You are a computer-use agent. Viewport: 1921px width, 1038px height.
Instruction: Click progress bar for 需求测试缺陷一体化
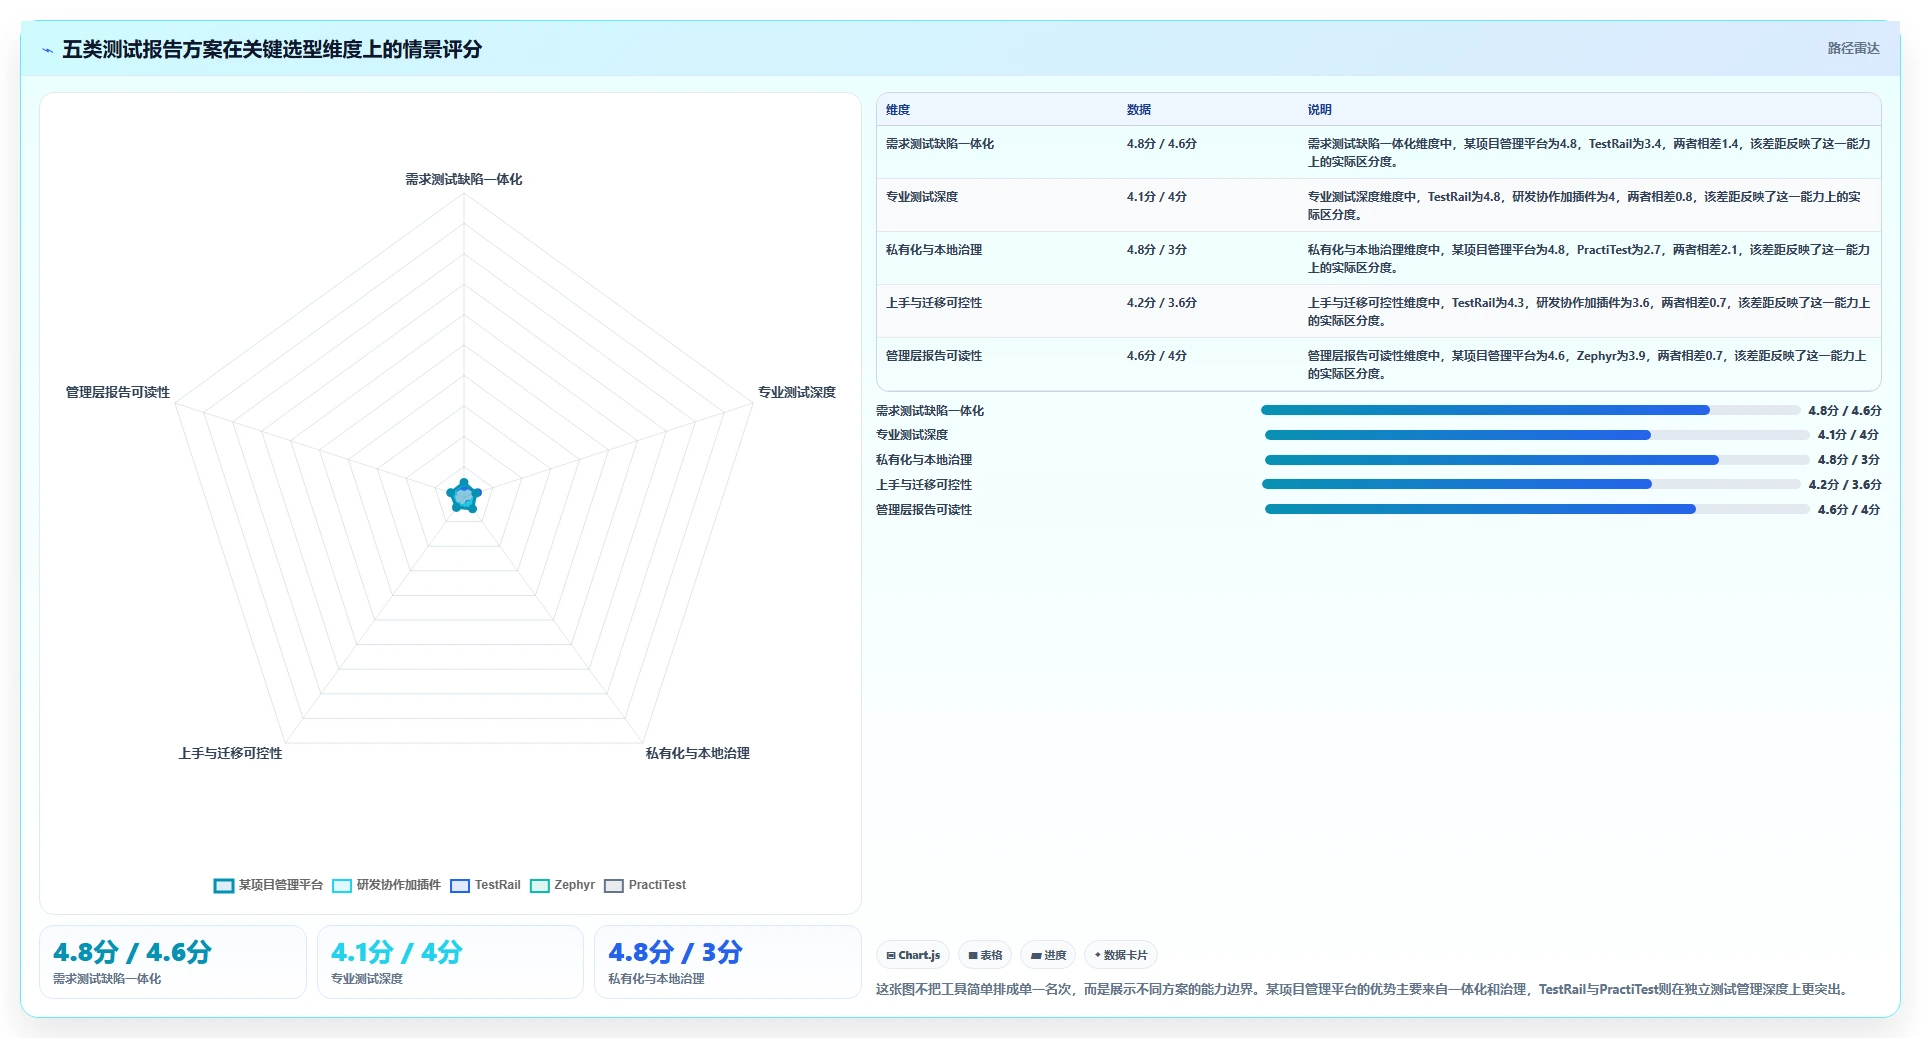pos(1530,410)
